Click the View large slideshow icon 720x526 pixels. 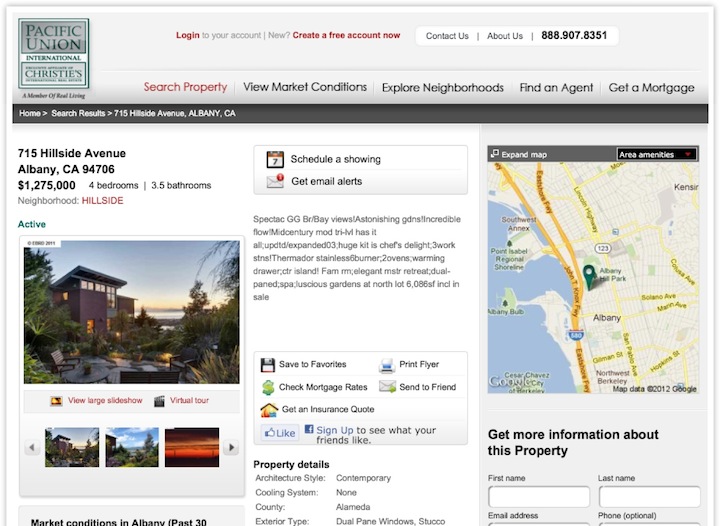point(57,401)
